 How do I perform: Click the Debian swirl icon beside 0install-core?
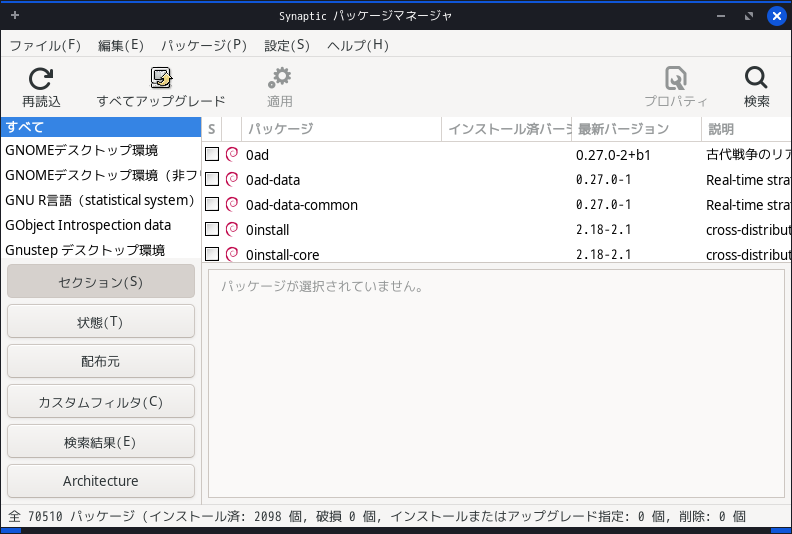[x=232, y=254]
